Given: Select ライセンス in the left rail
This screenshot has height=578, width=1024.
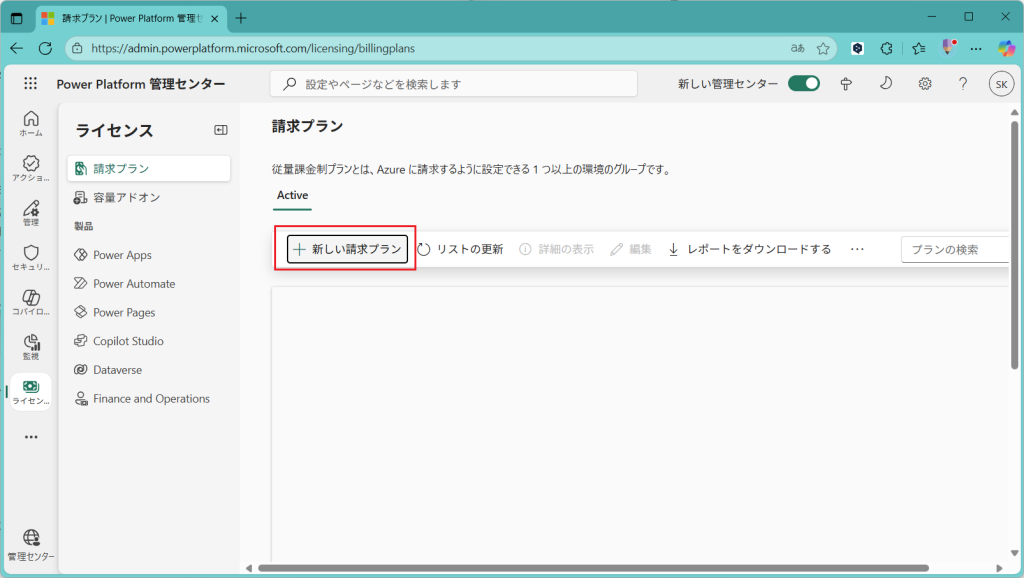Looking at the screenshot, I should pos(31,392).
